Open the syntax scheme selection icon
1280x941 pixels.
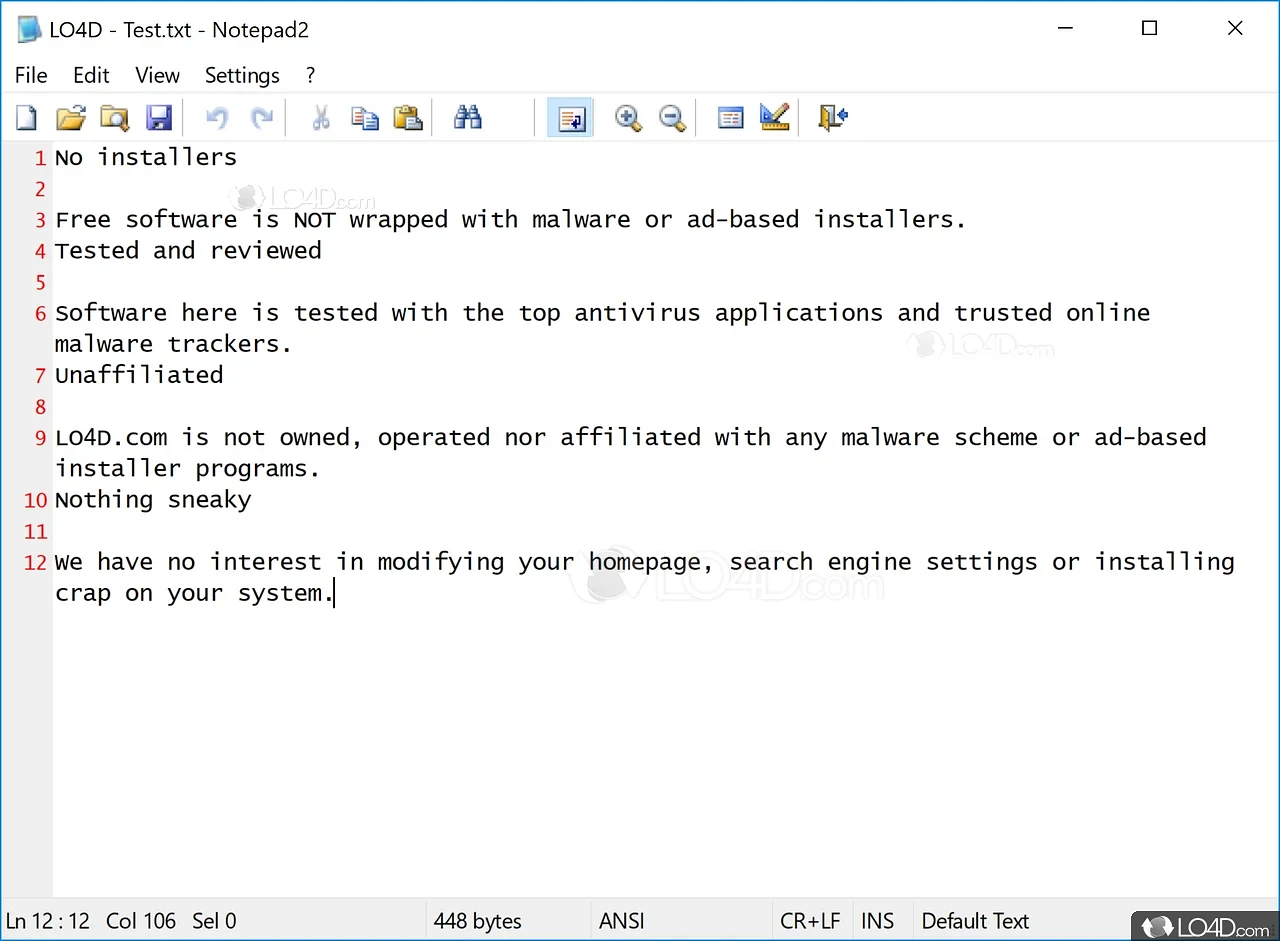pyautogui.click(x=731, y=118)
